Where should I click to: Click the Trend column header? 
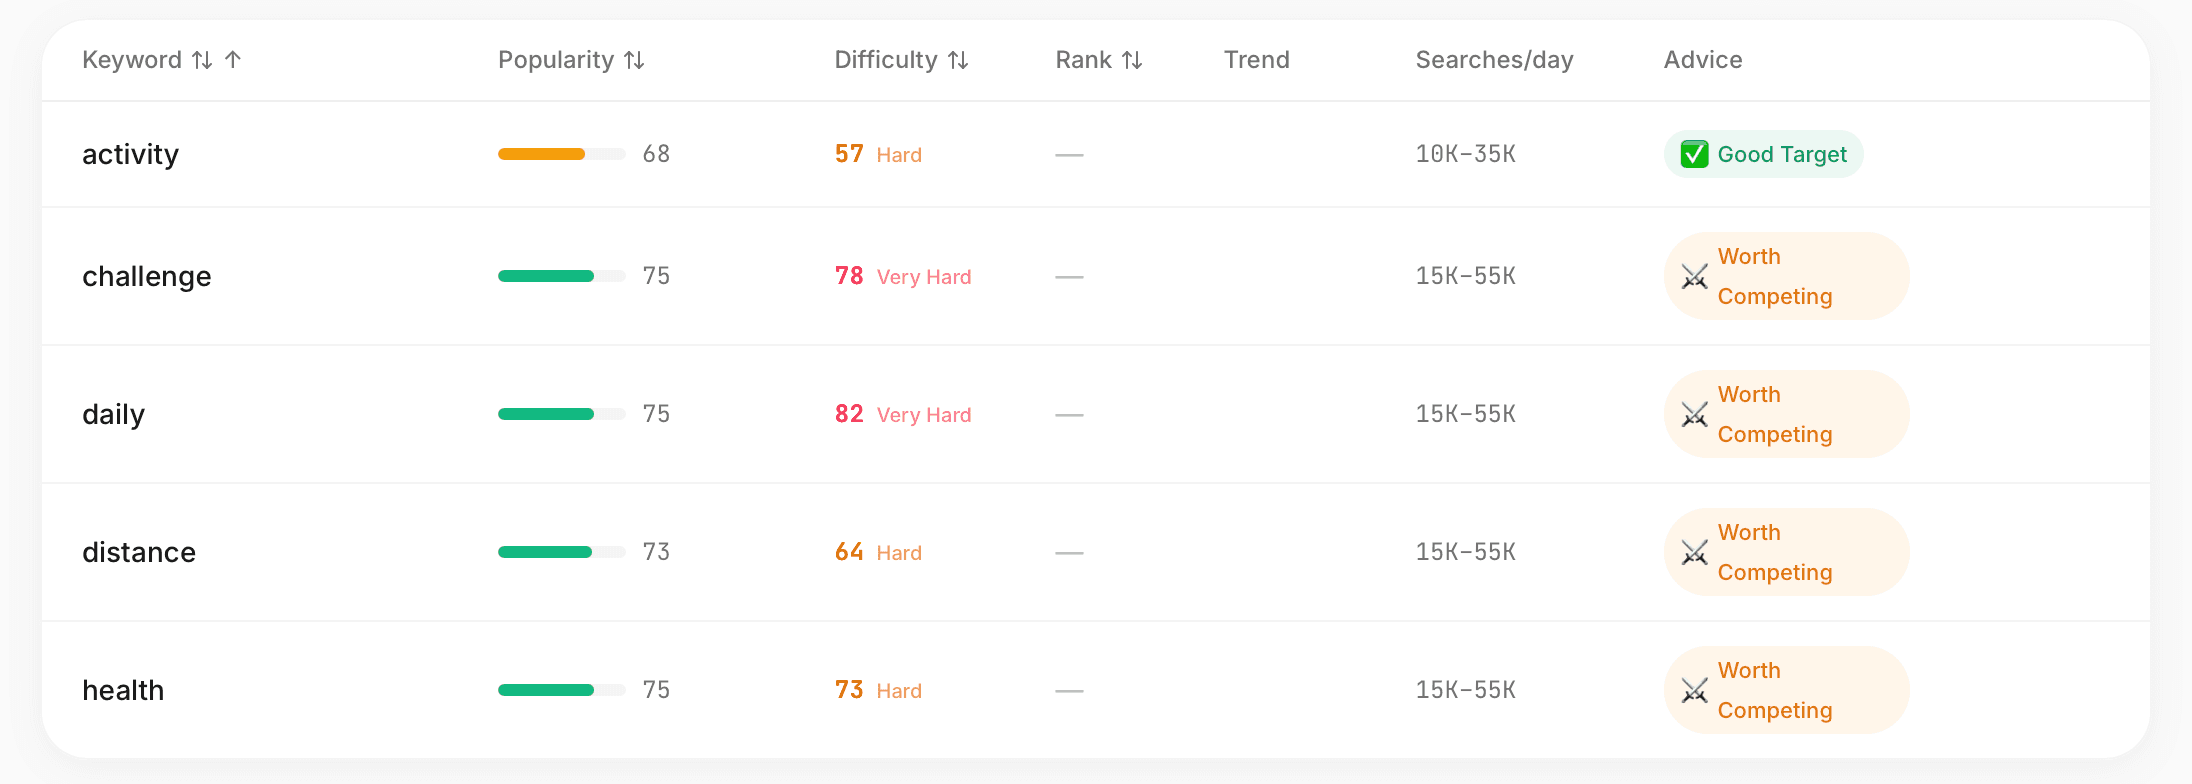coord(1257,59)
